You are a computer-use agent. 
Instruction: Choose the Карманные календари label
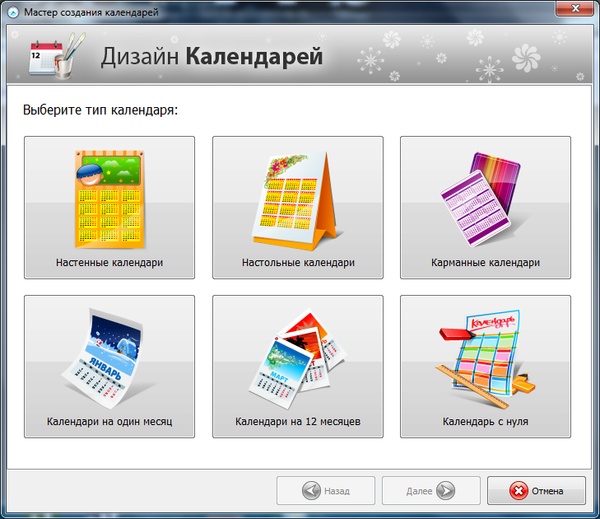tap(485, 263)
